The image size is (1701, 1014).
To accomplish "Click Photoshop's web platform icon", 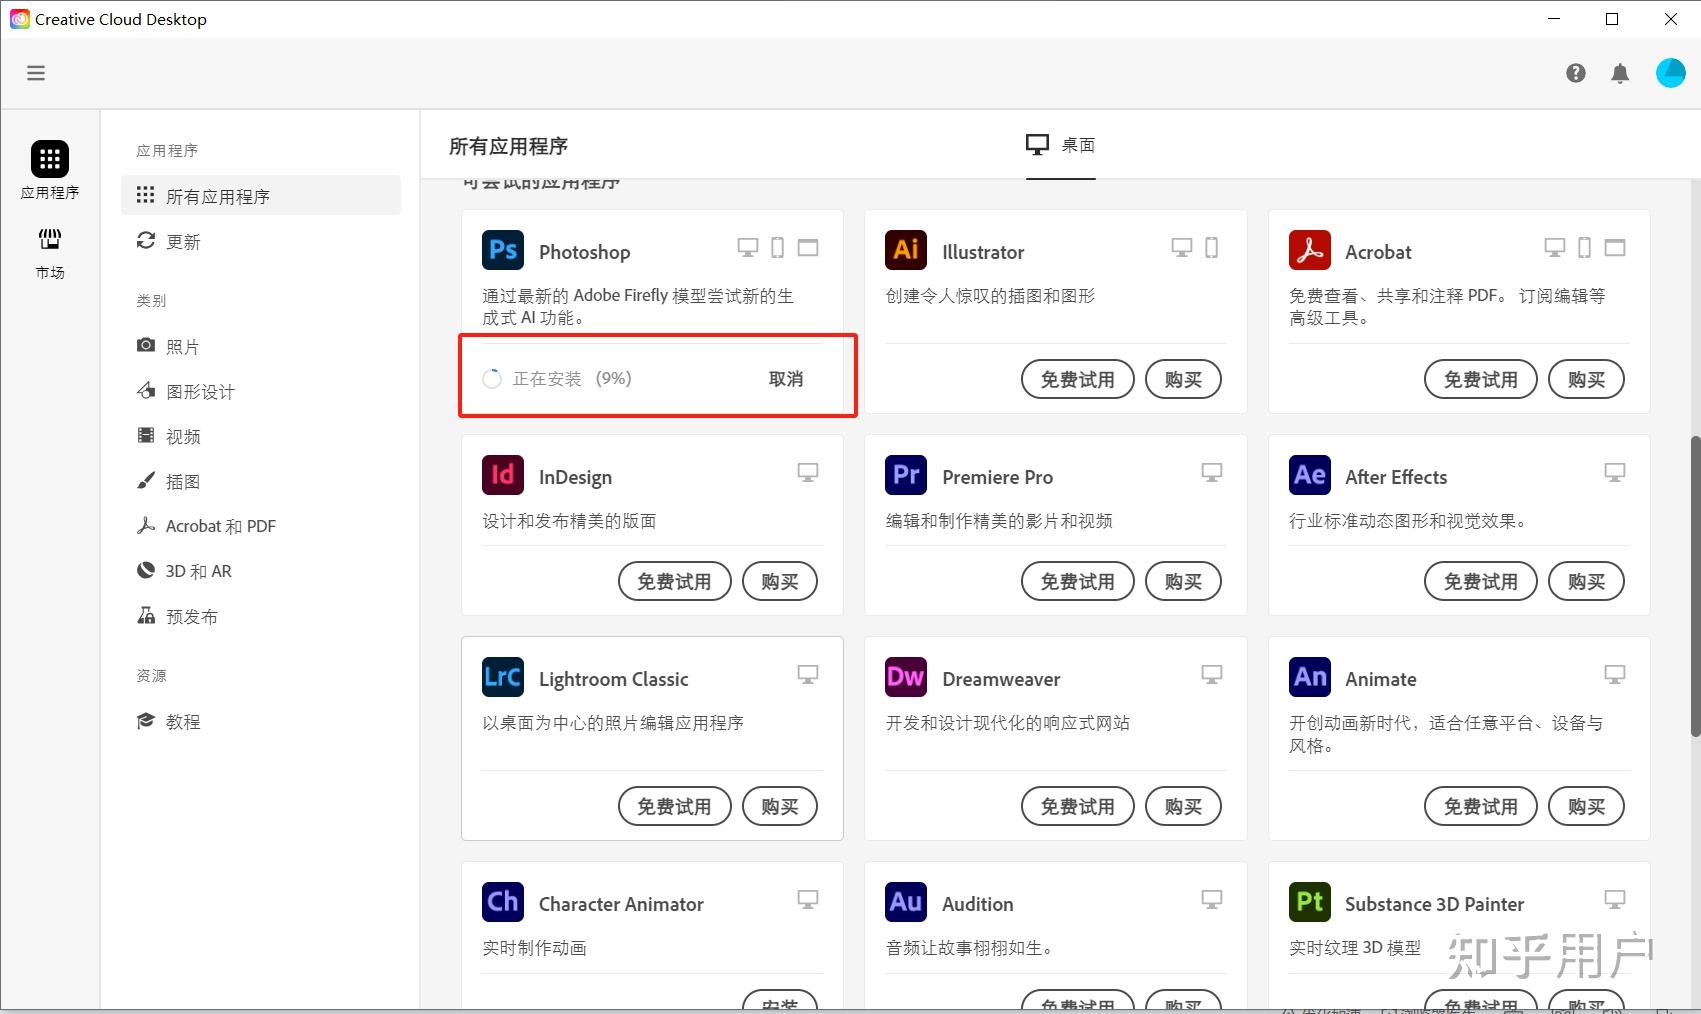I will tap(808, 248).
